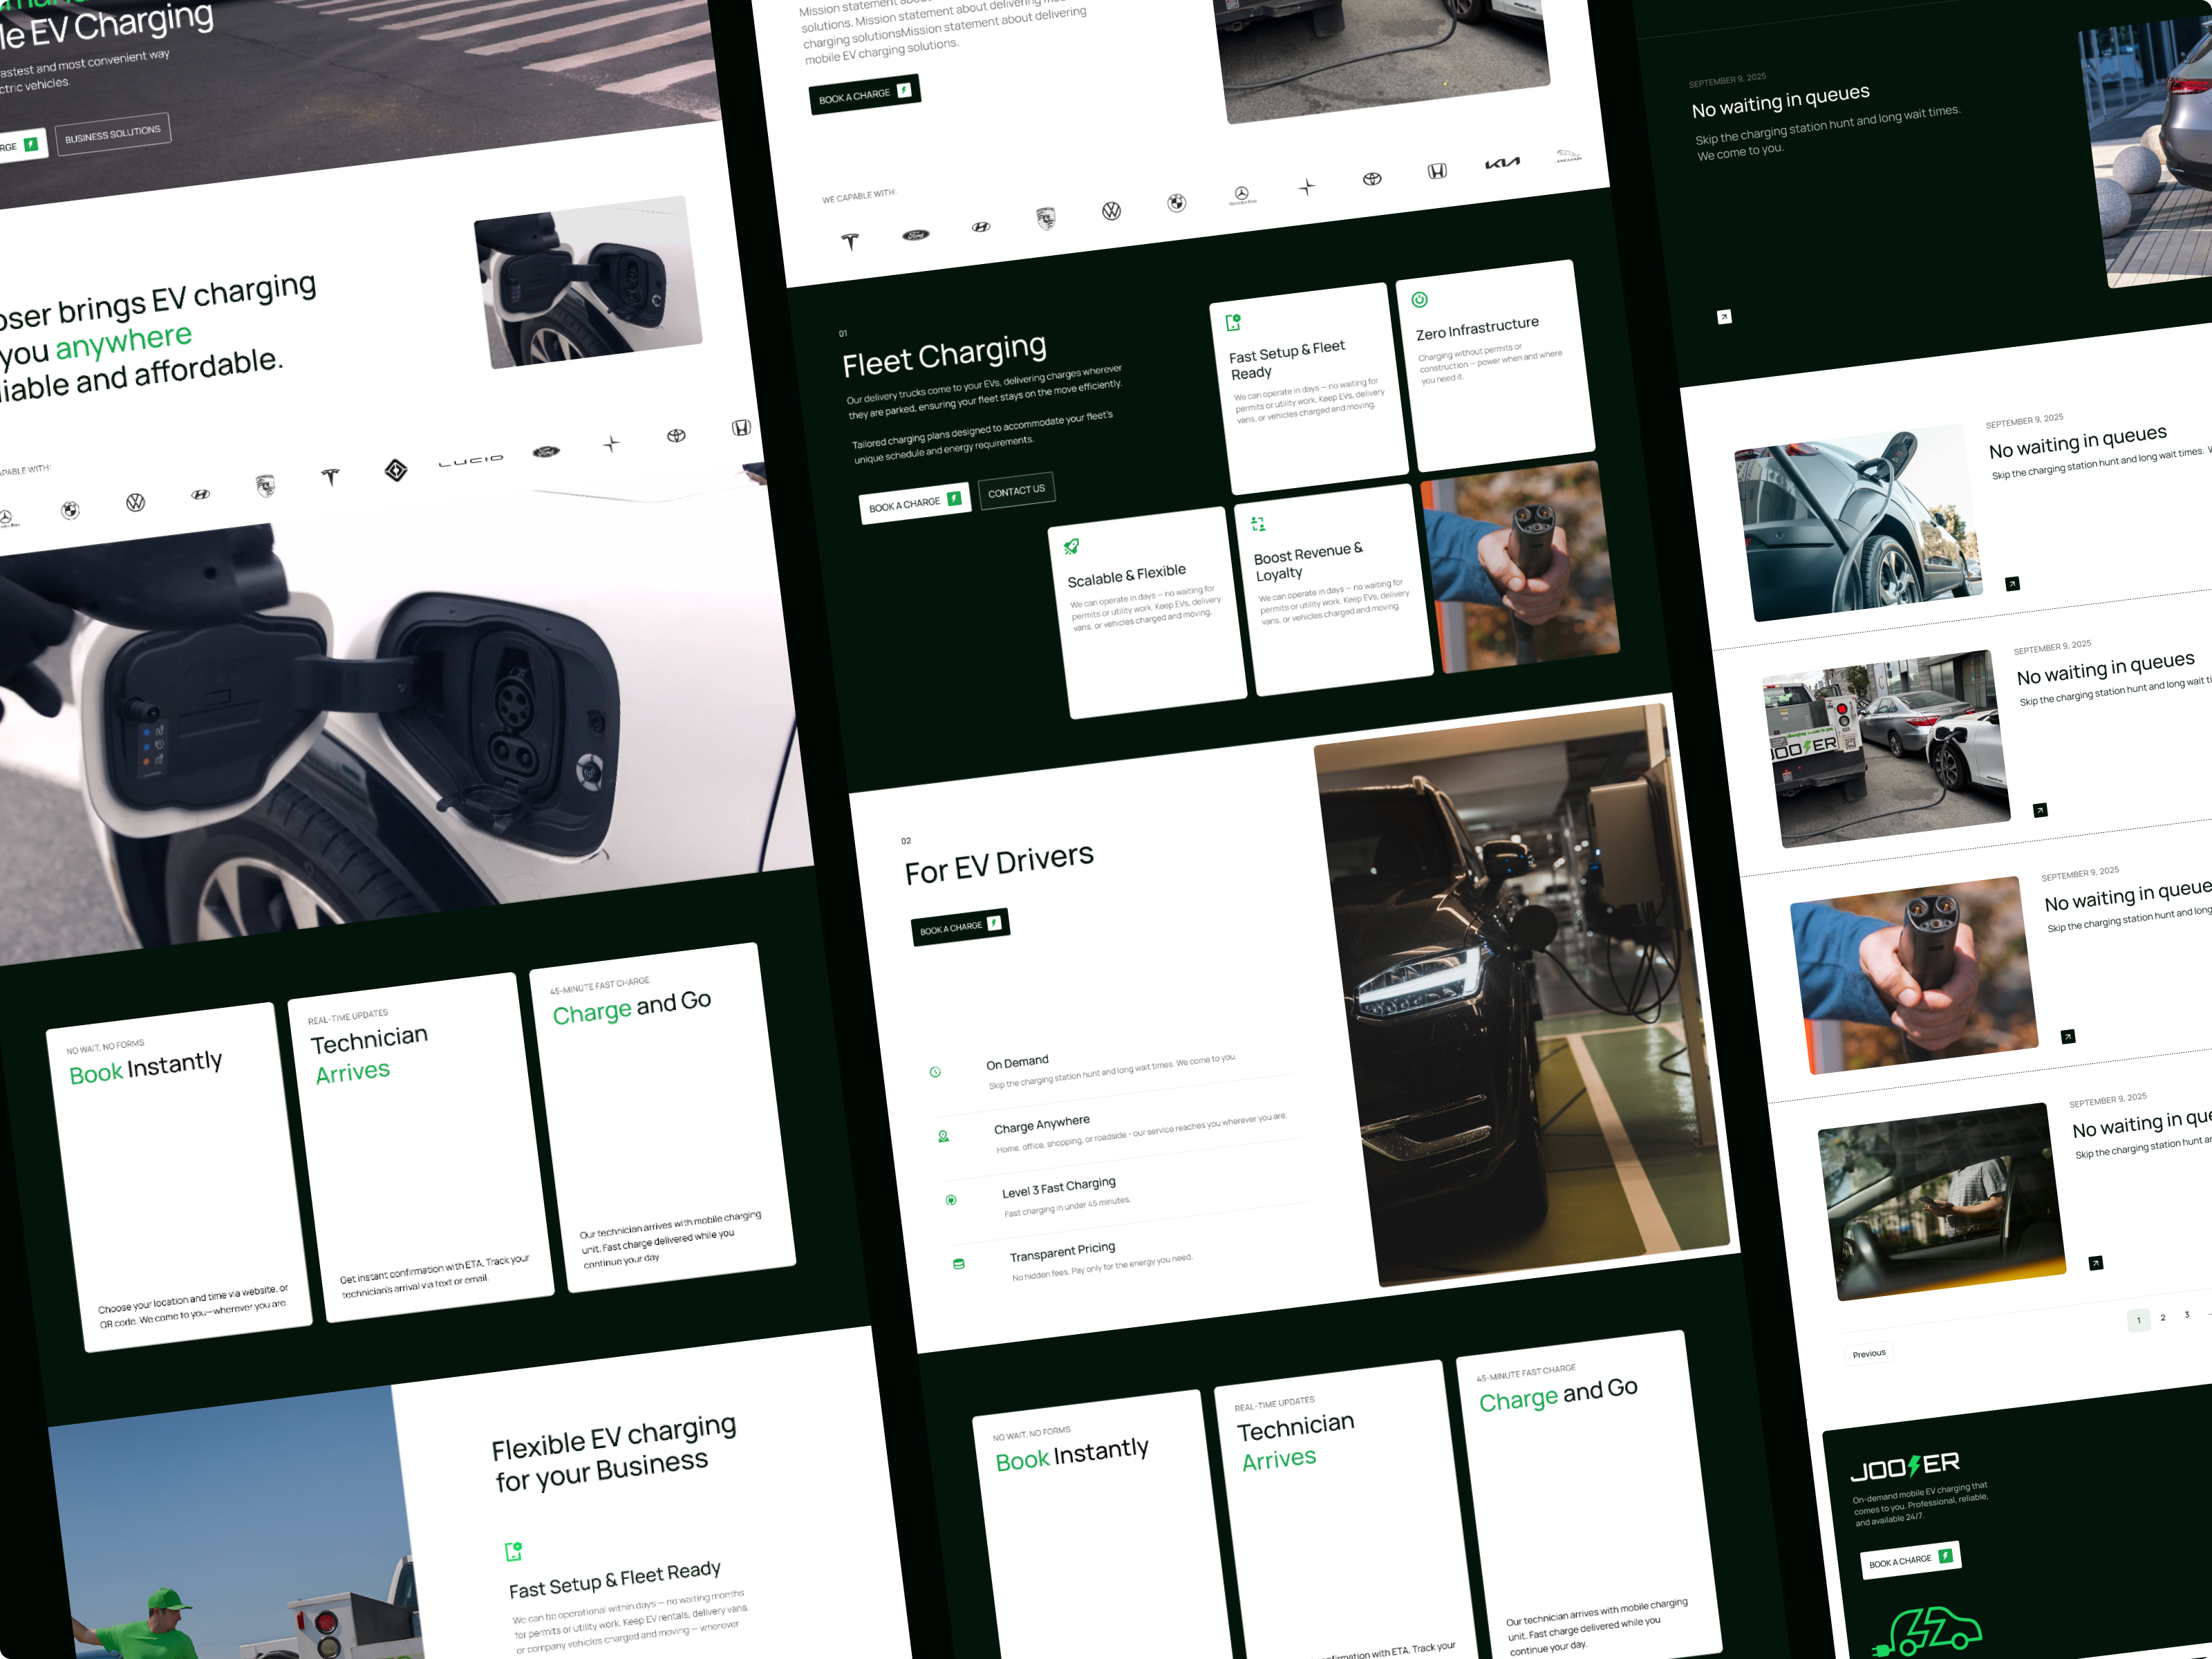Click the Ford oval logo on the left homepage
This screenshot has height=1659, width=2212.
point(546,452)
